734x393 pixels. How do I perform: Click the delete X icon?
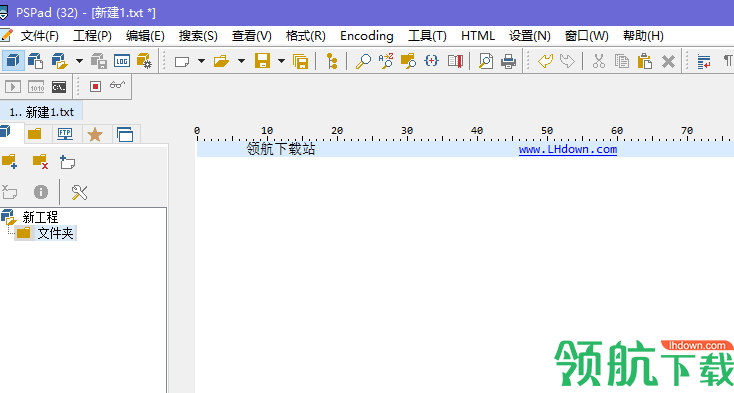click(668, 61)
